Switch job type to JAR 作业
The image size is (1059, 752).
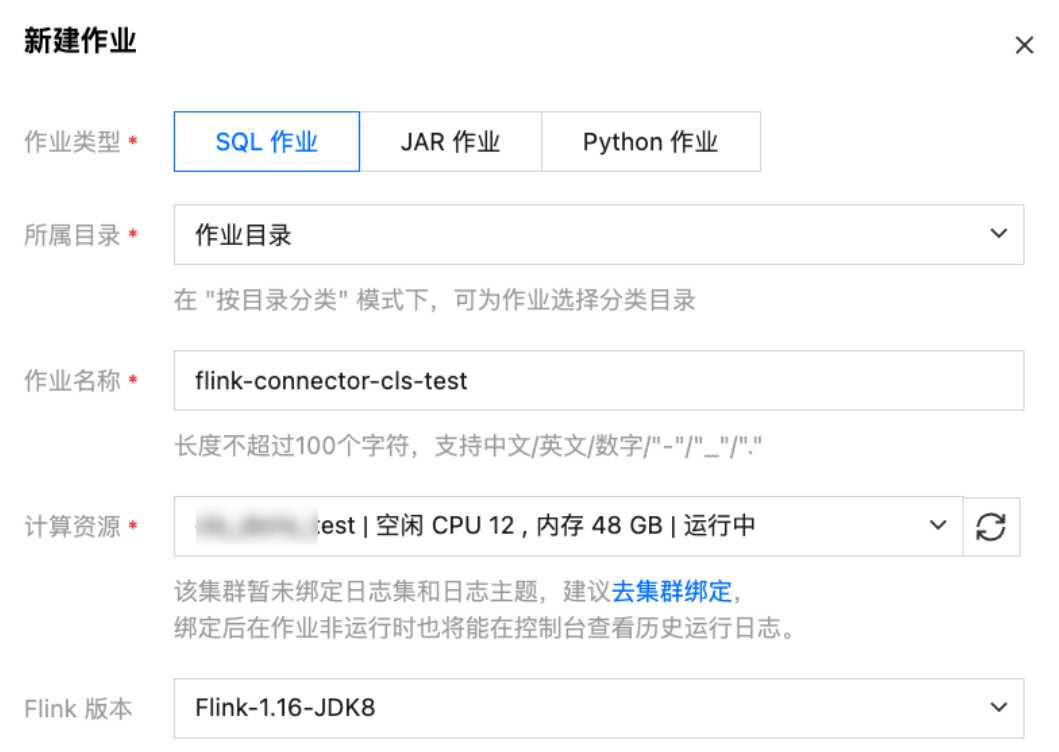(x=450, y=142)
